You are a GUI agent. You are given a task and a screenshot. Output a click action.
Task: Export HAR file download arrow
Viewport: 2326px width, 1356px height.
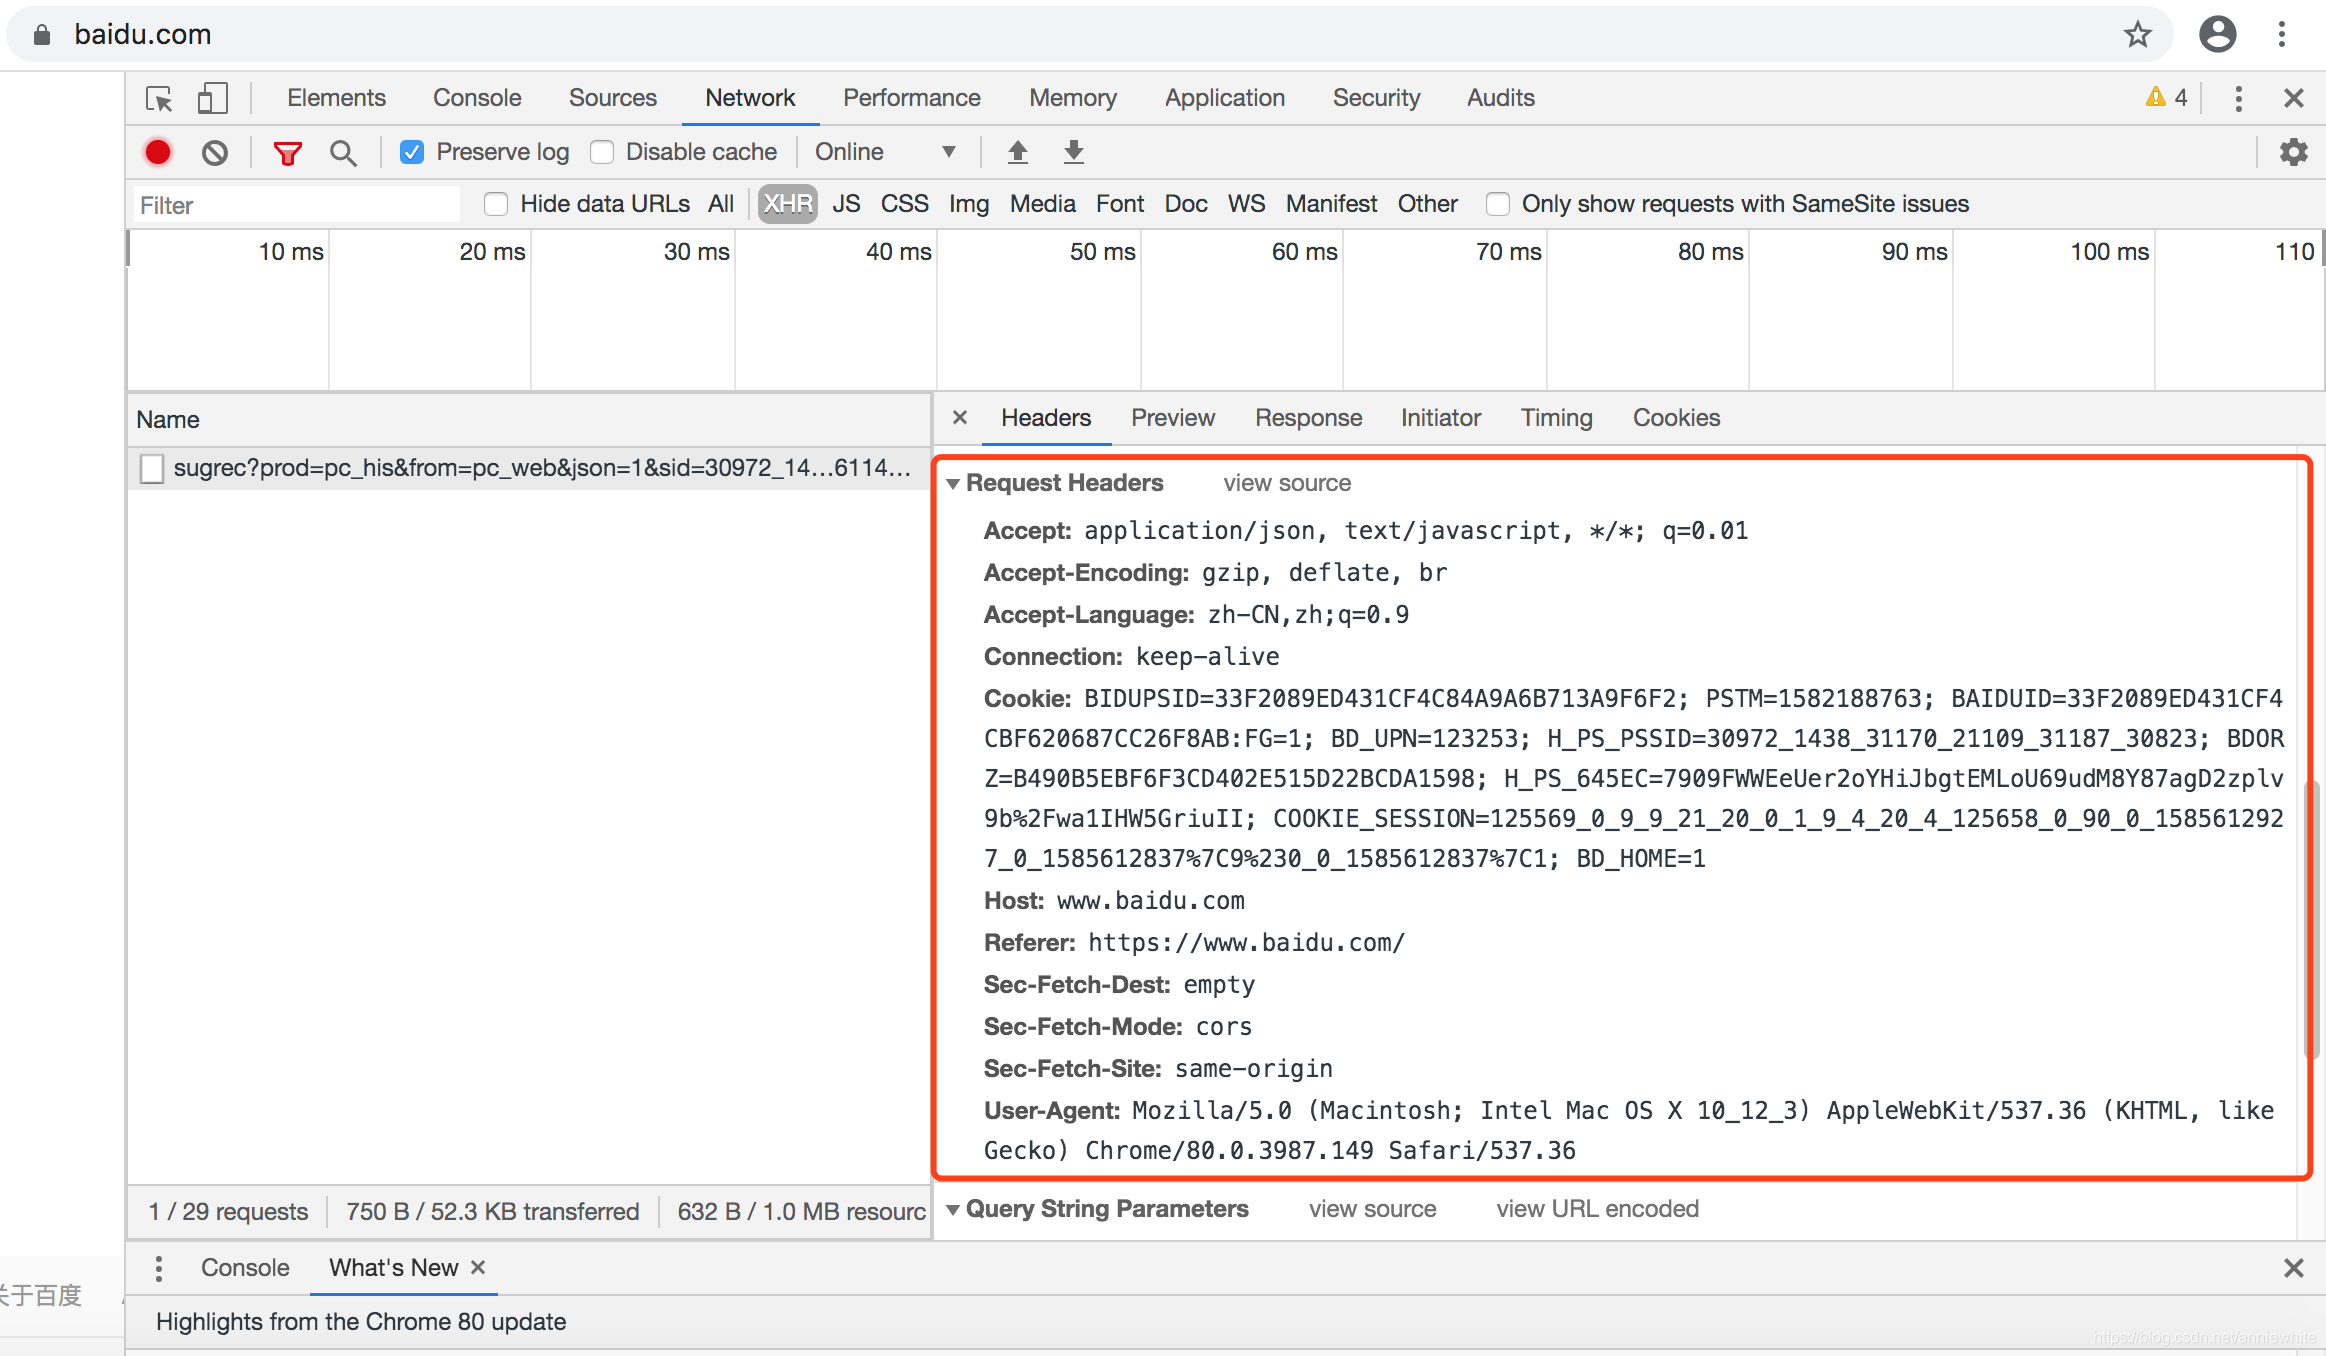(1073, 152)
